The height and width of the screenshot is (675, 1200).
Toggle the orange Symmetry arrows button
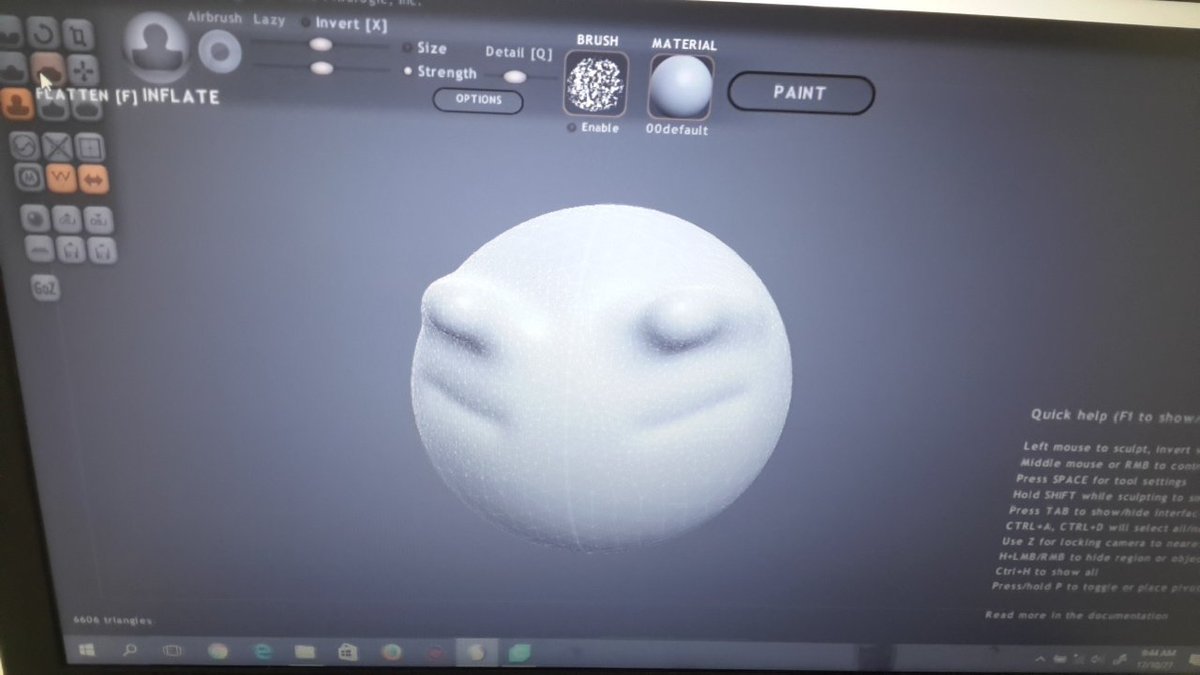point(94,180)
